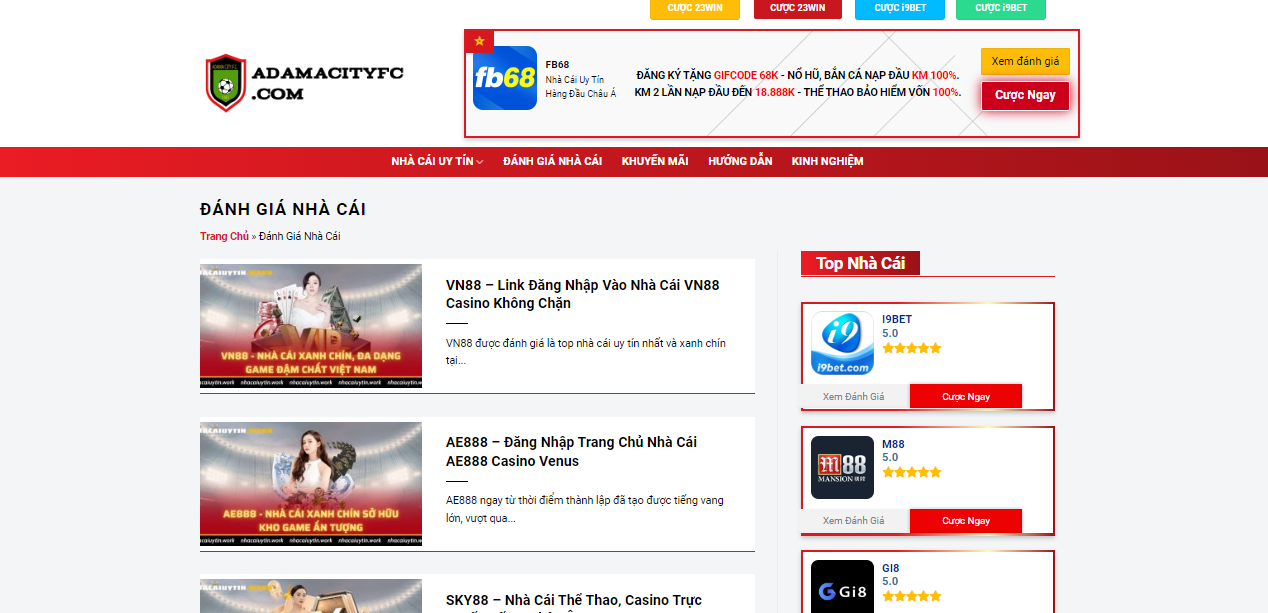This screenshot has width=1268, height=613.
Task: Click Xem đánh giá in FB68 banner
Action: pos(1025,61)
